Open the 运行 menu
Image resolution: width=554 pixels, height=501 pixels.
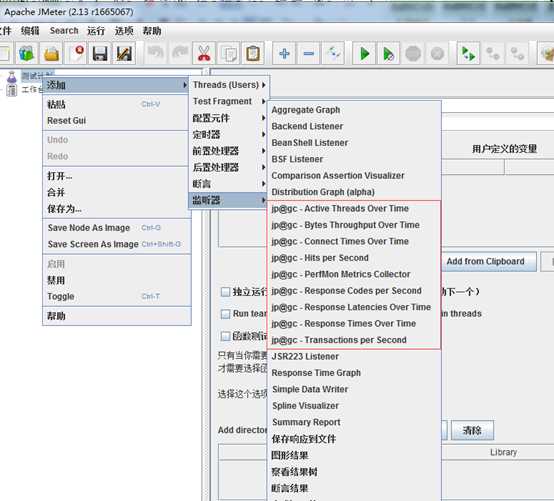[96, 31]
